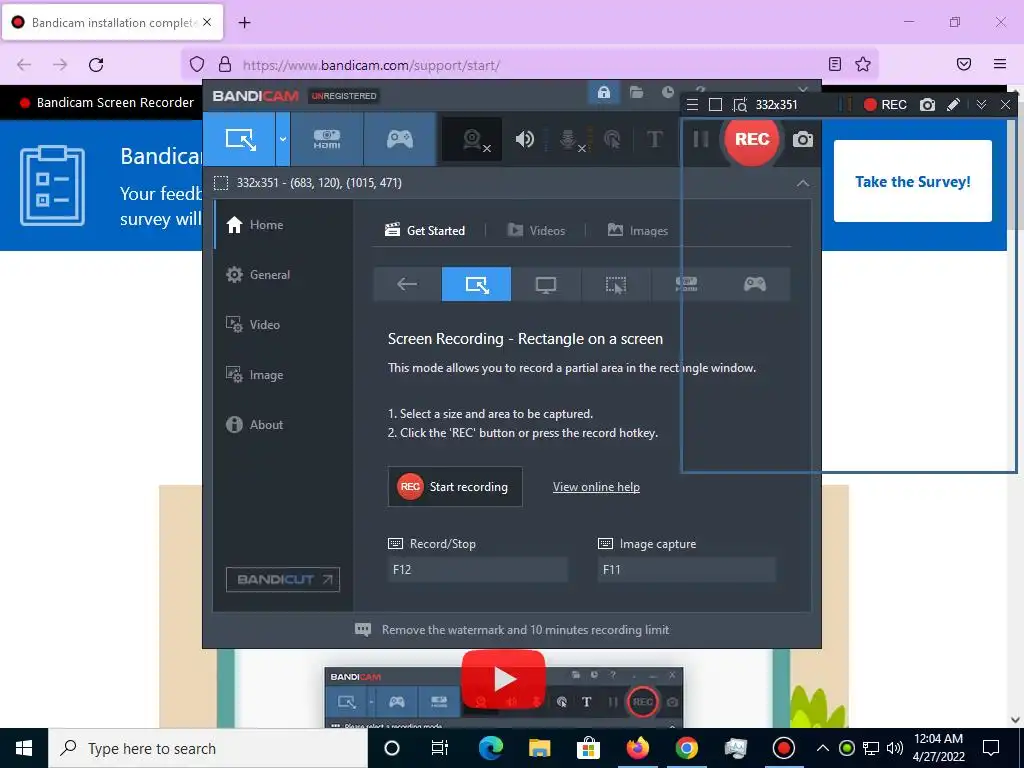Toggle the text overlay T icon
Viewport: 1024px width, 768px height.
[x=654, y=139]
